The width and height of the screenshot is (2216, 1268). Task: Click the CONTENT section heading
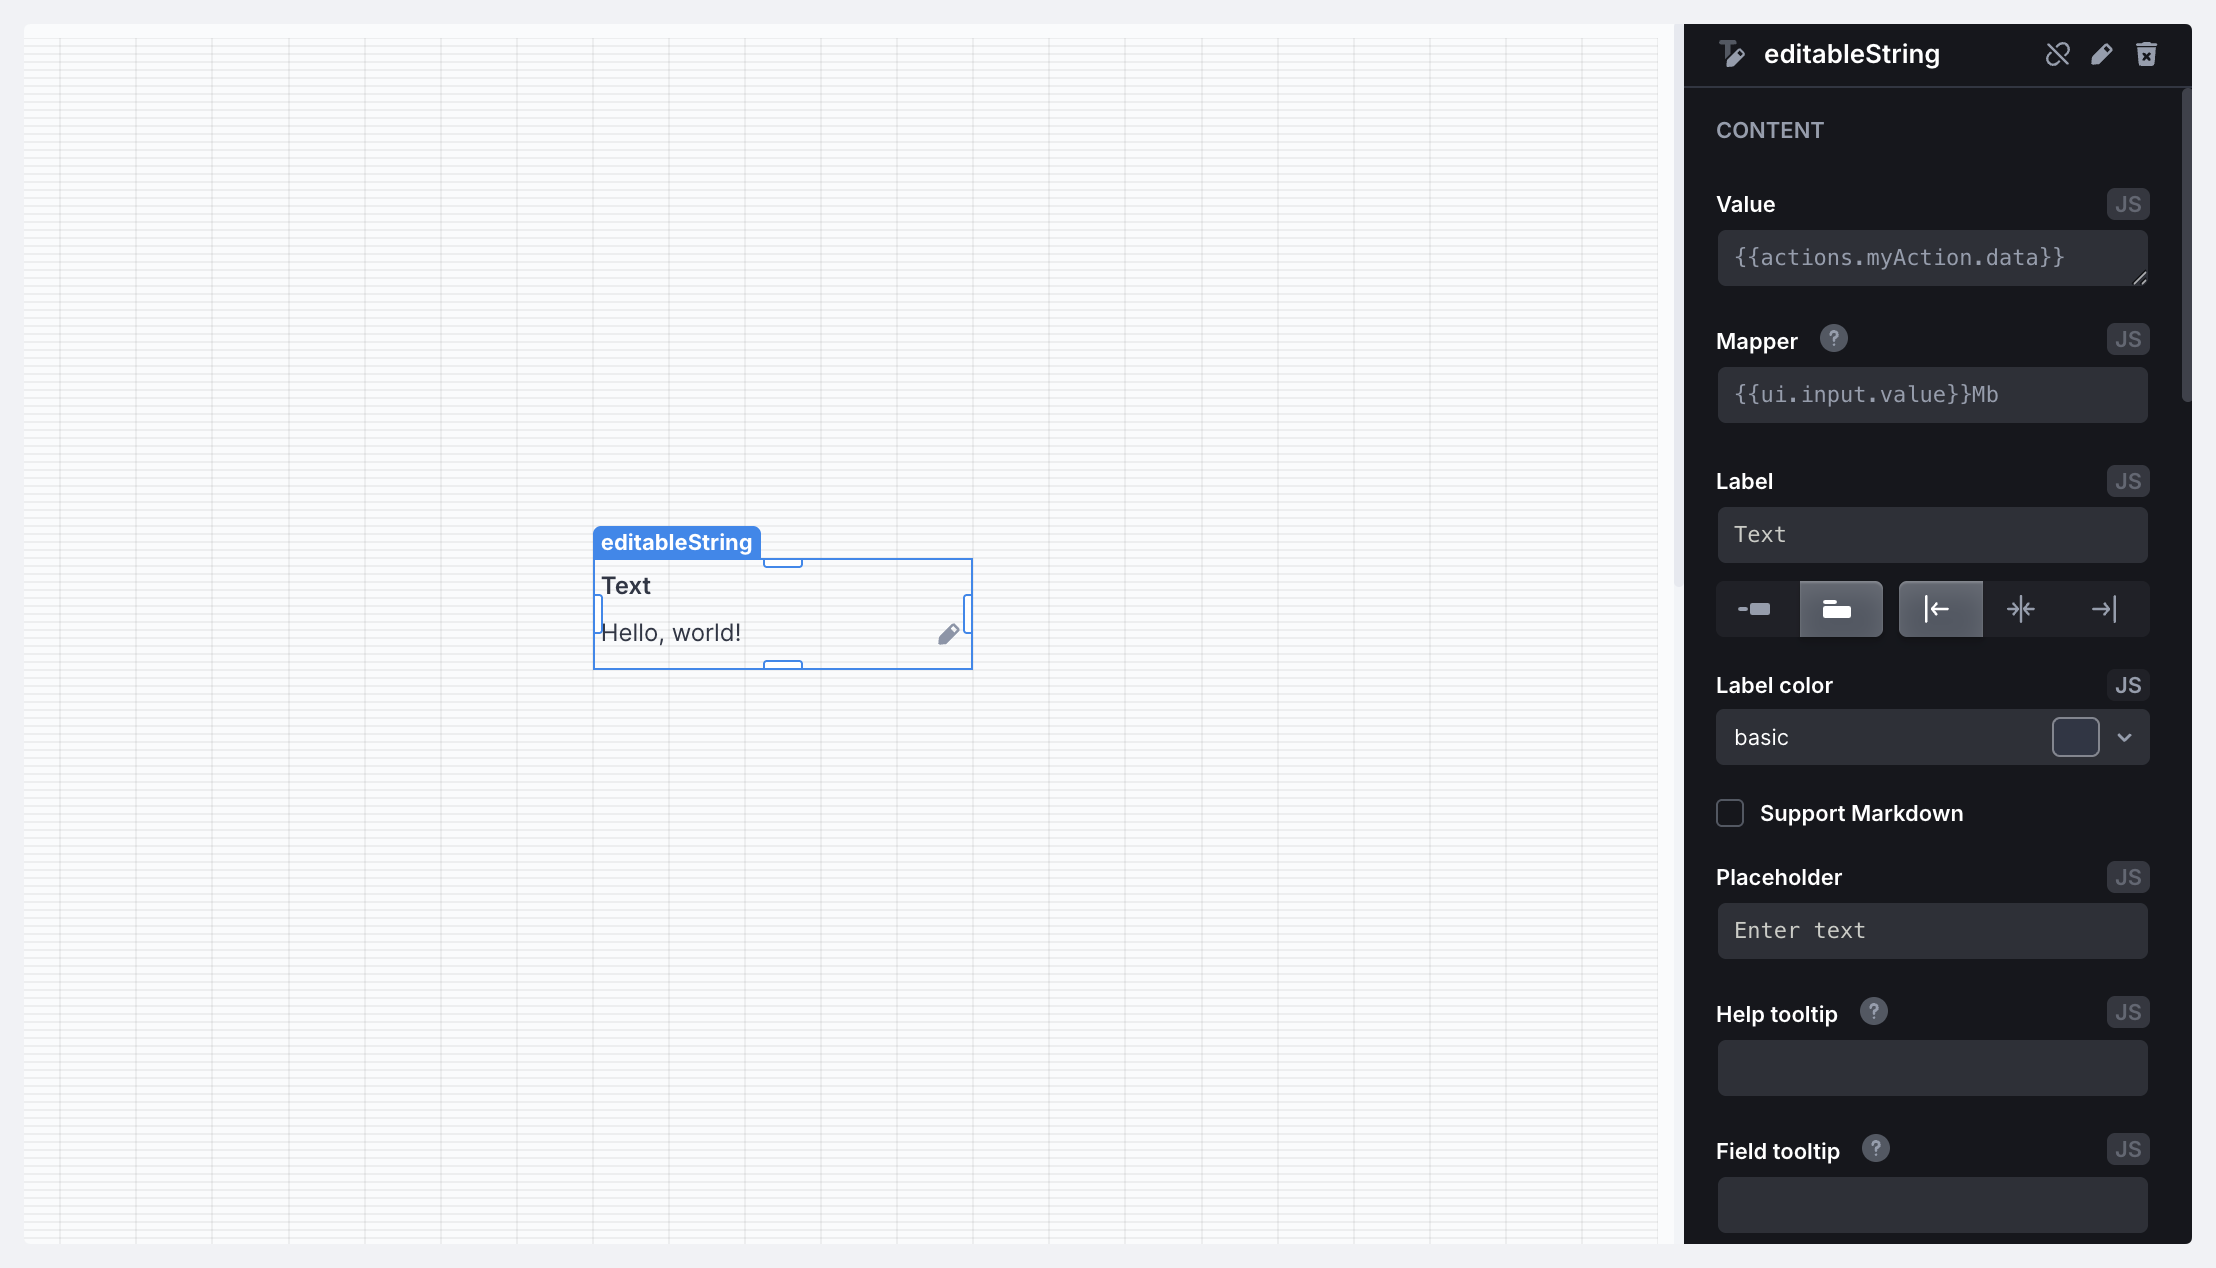click(x=1770, y=130)
